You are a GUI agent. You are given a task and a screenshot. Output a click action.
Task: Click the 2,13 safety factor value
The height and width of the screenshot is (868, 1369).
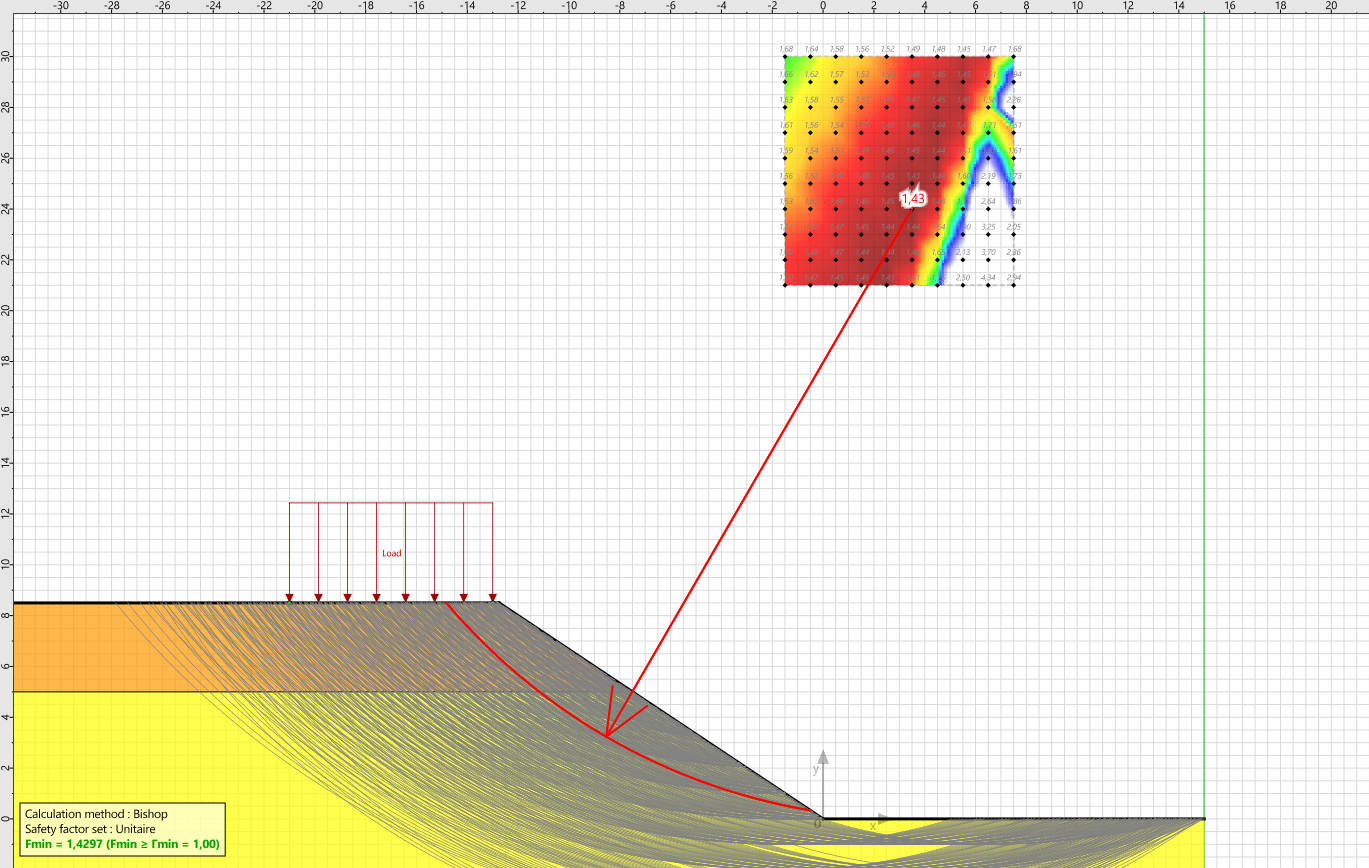coord(963,252)
